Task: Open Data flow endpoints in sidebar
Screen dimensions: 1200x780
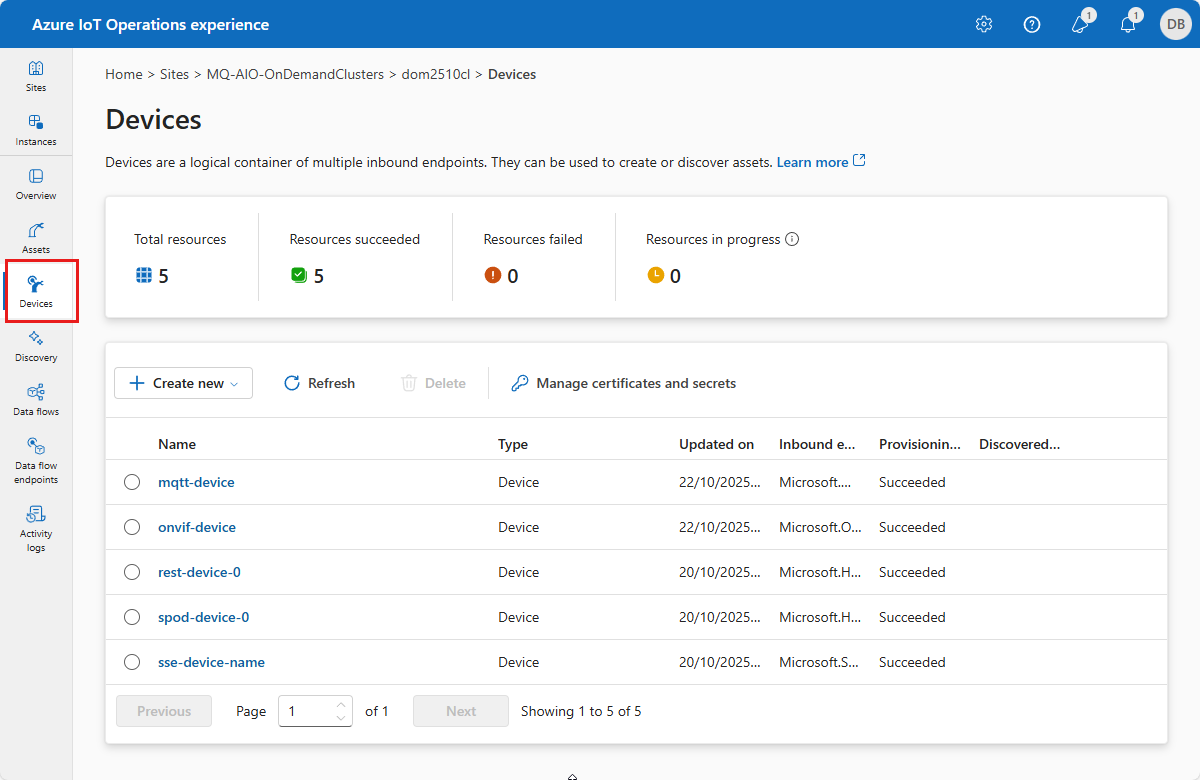Action: (x=36, y=458)
